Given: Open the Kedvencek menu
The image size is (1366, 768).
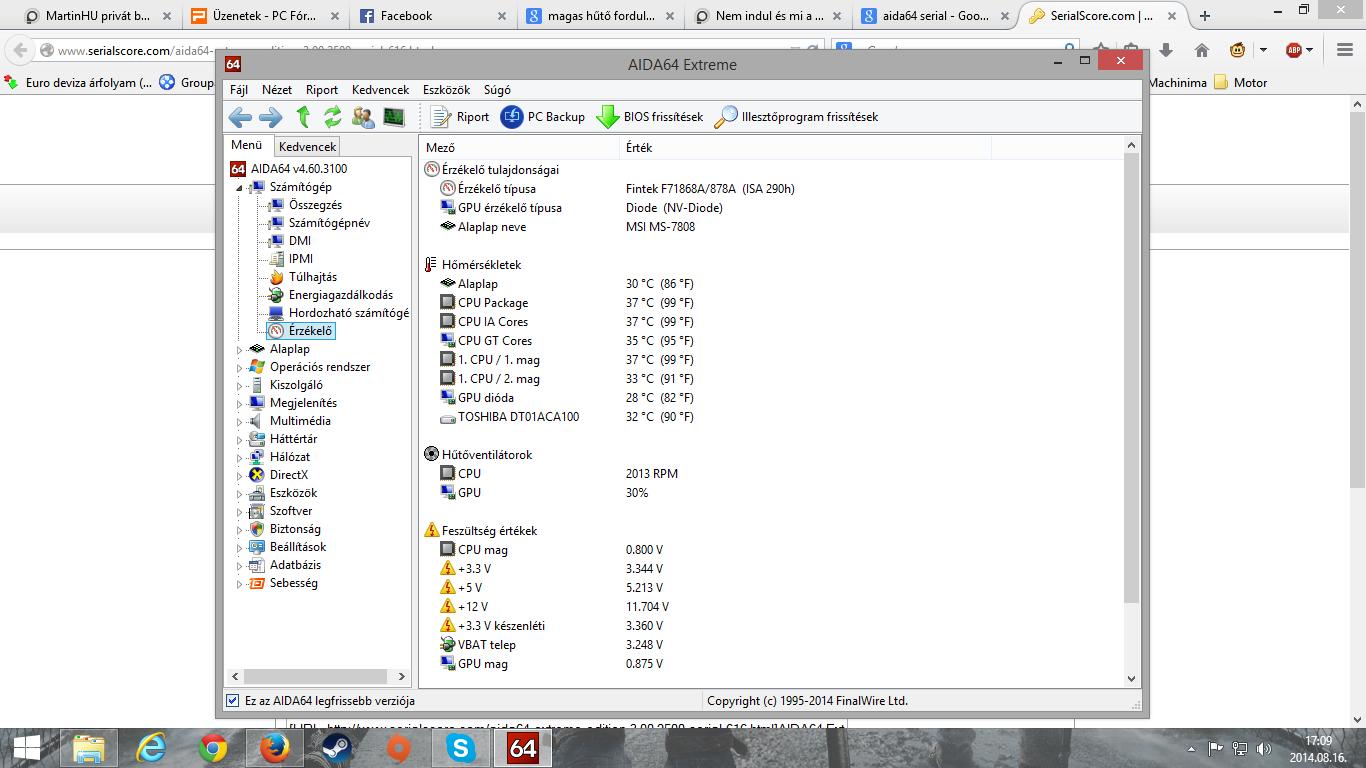Looking at the screenshot, I should [380, 89].
